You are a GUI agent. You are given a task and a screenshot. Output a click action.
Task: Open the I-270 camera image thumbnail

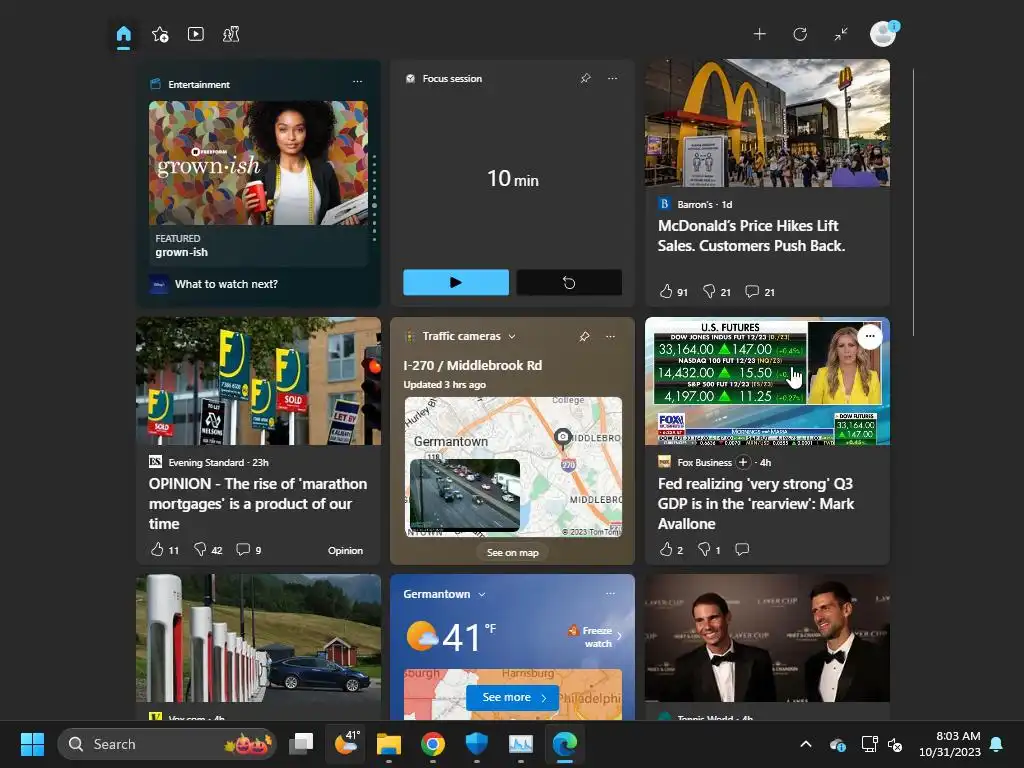click(464, 494)
